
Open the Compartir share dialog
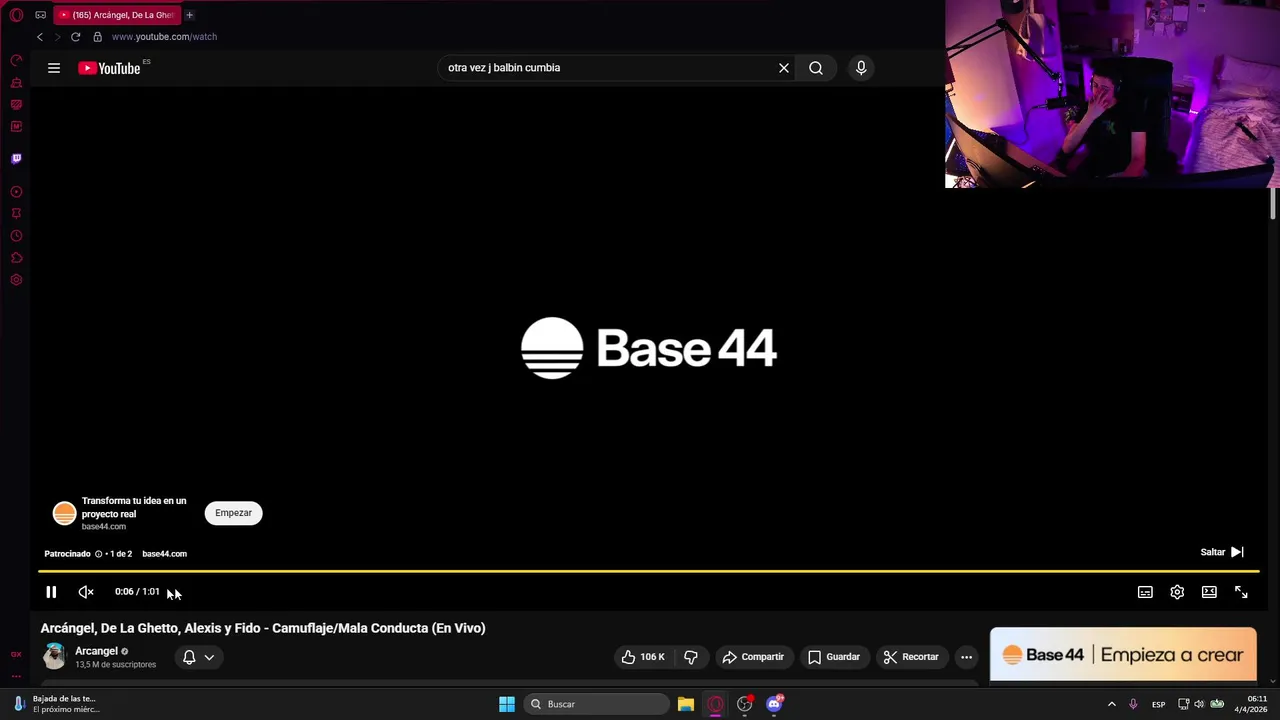tap(753, 657)
